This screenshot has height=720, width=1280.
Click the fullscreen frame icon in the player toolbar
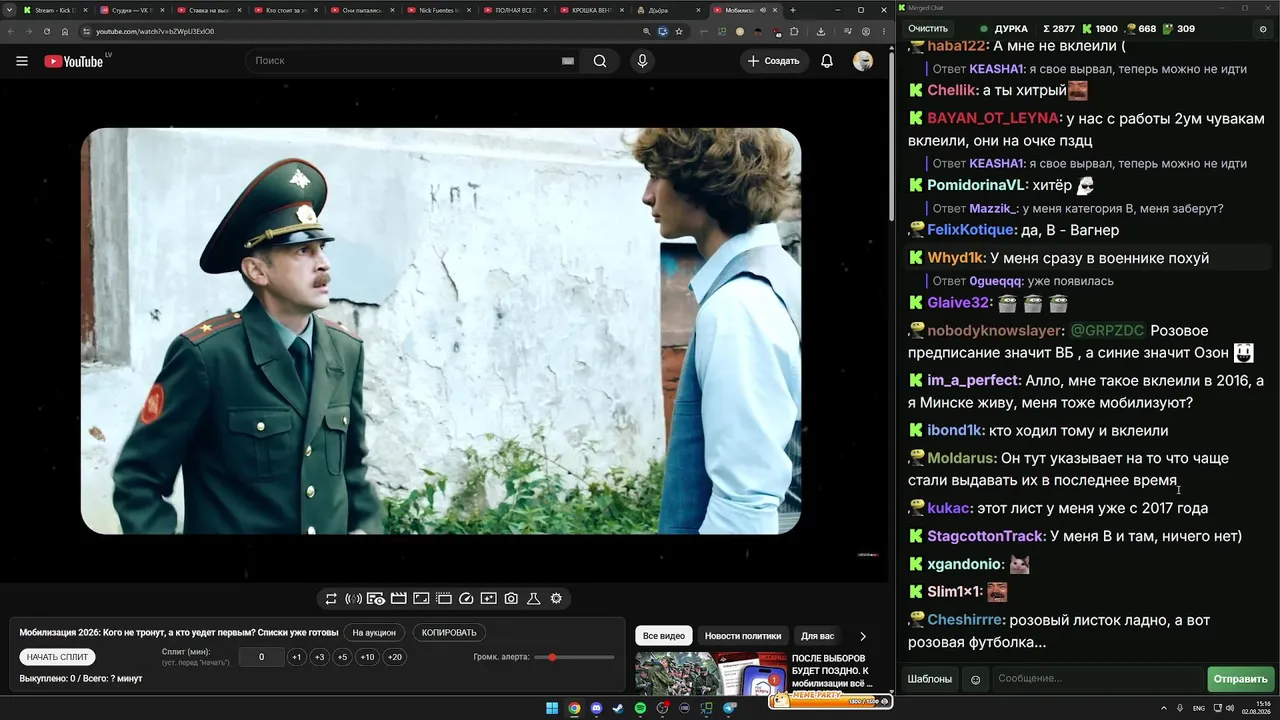point(421,599)
